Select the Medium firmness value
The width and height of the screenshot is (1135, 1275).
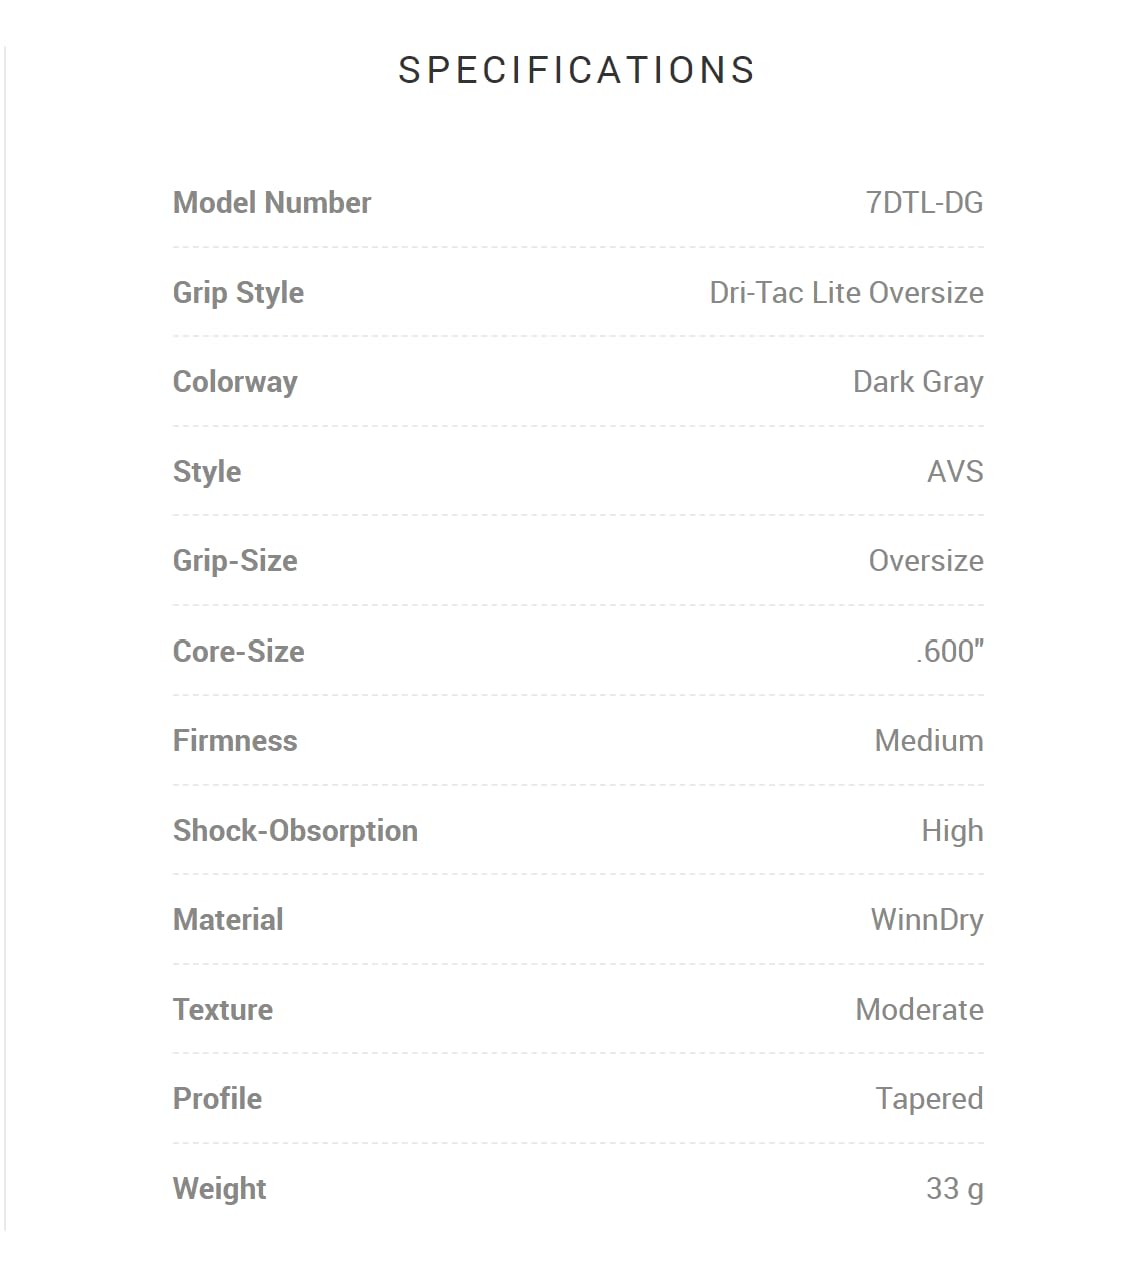pyautogui.click(x=929, y=741)
